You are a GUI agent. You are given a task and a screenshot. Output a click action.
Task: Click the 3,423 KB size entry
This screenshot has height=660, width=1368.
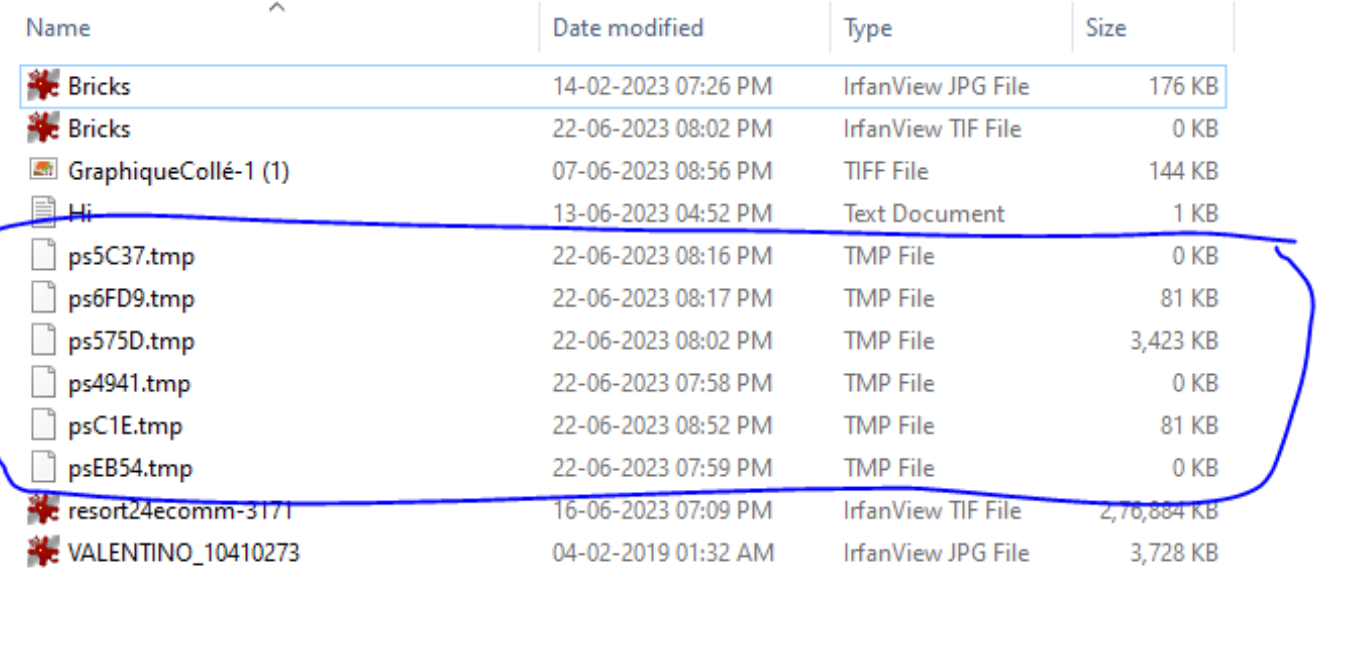point(1174,341)
